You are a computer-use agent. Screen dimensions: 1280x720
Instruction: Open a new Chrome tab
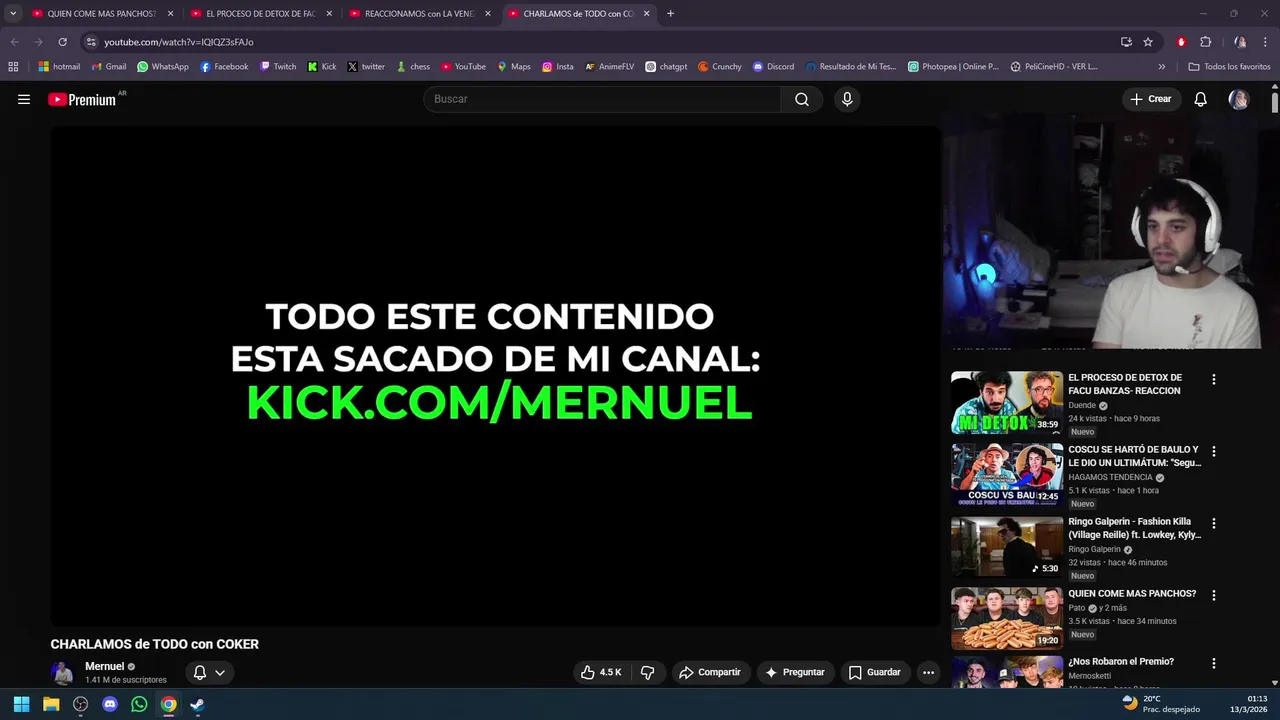click(x=670, y=14)
